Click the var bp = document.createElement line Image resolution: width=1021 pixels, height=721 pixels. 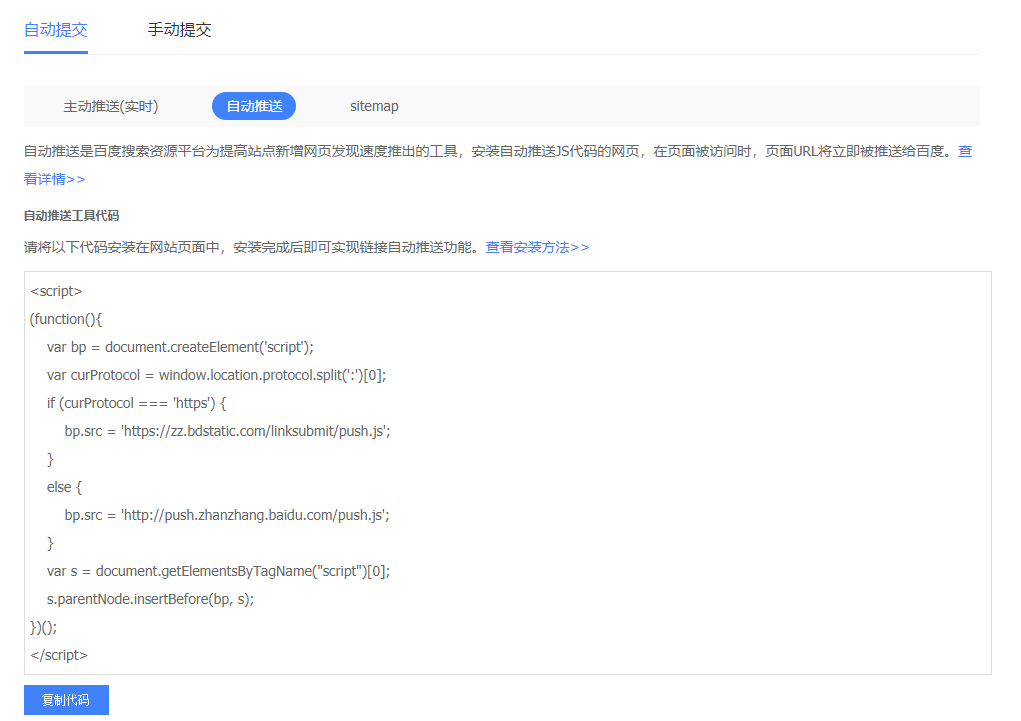(180, 347)
